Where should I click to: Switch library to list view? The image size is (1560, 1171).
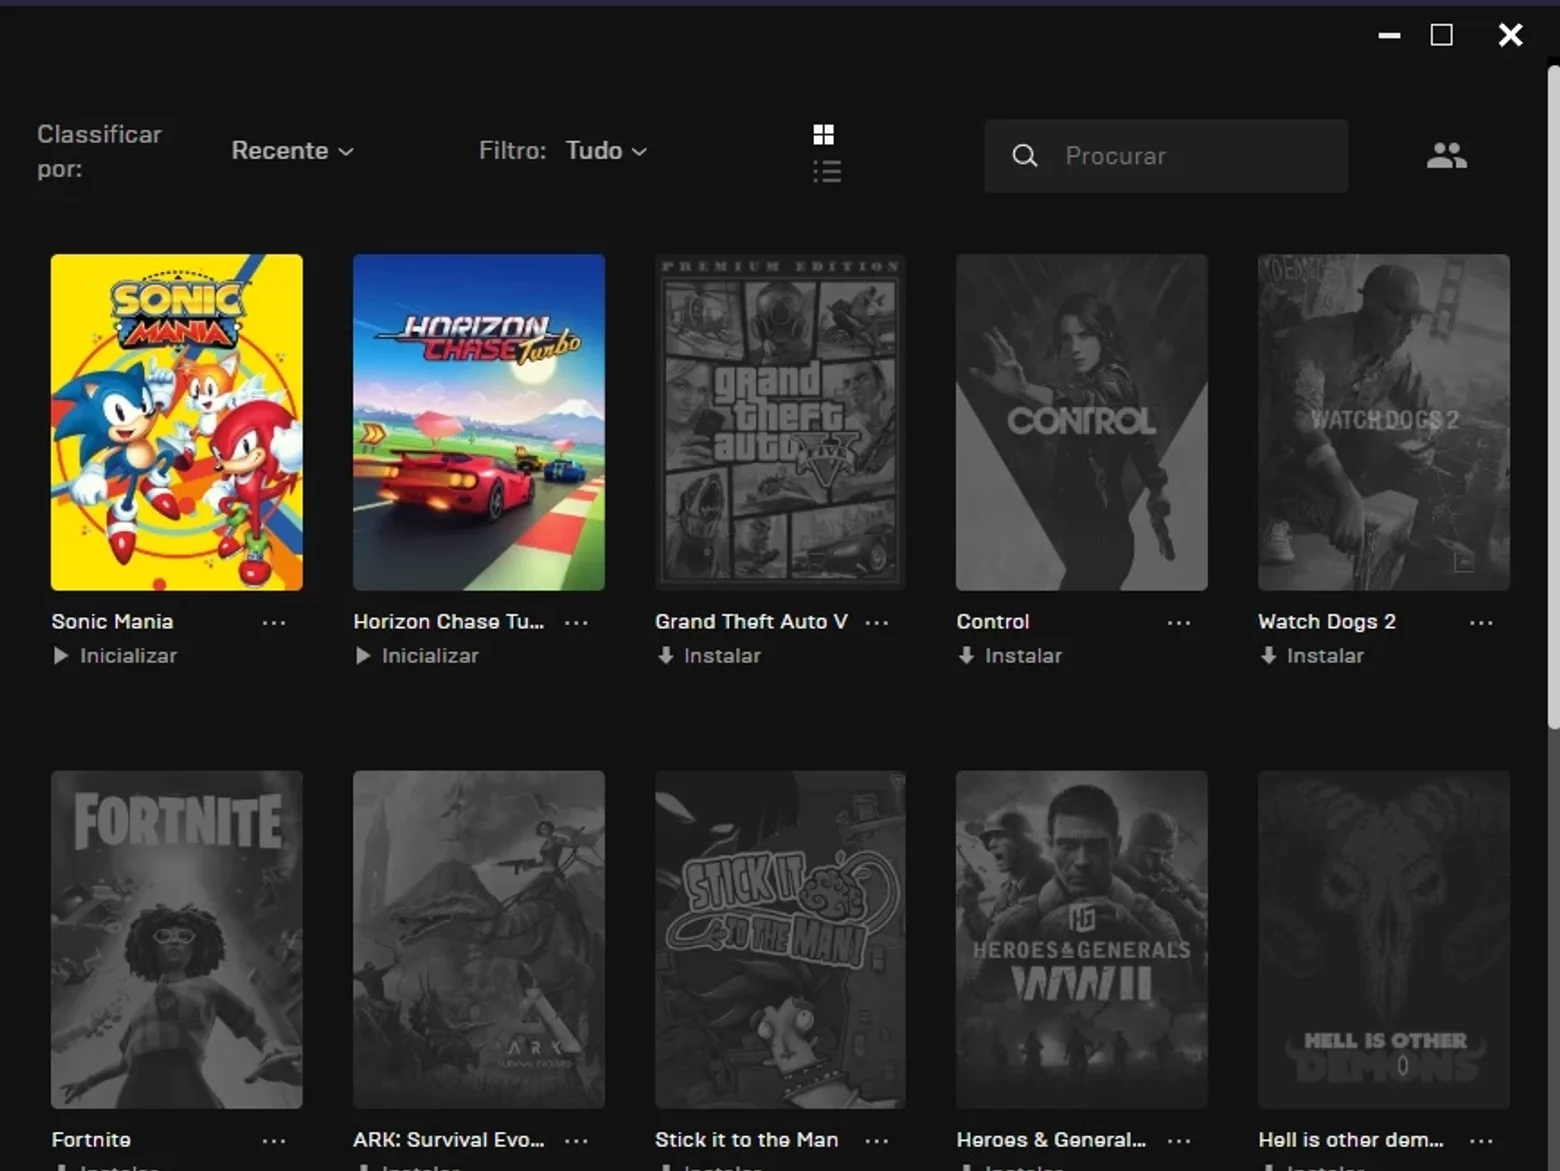(x=827, y=172)
